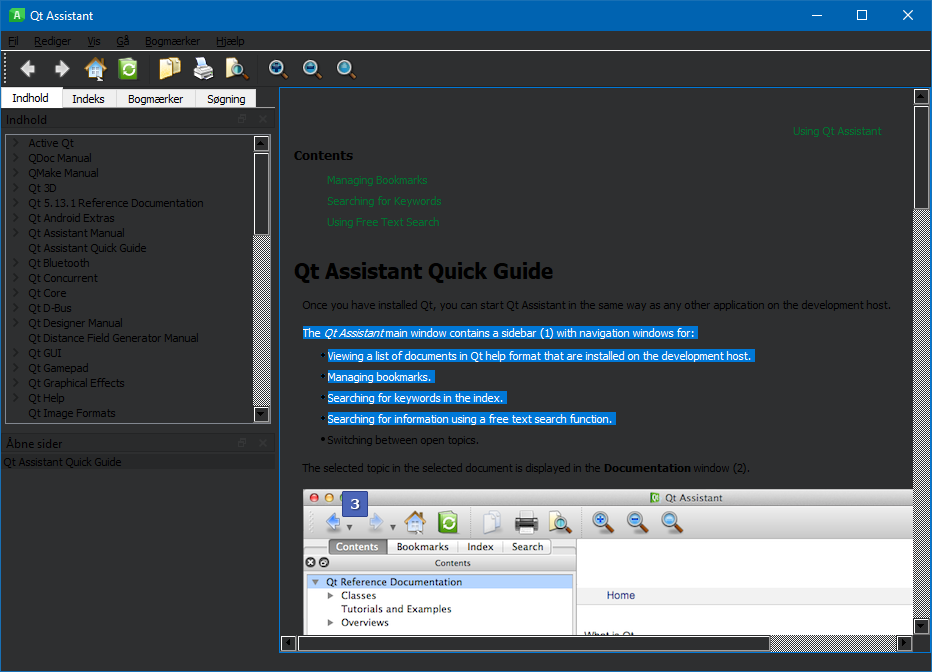Expand the Qt Assistant Manual node
The image size is (932, 672).
[x=16, y=233]
